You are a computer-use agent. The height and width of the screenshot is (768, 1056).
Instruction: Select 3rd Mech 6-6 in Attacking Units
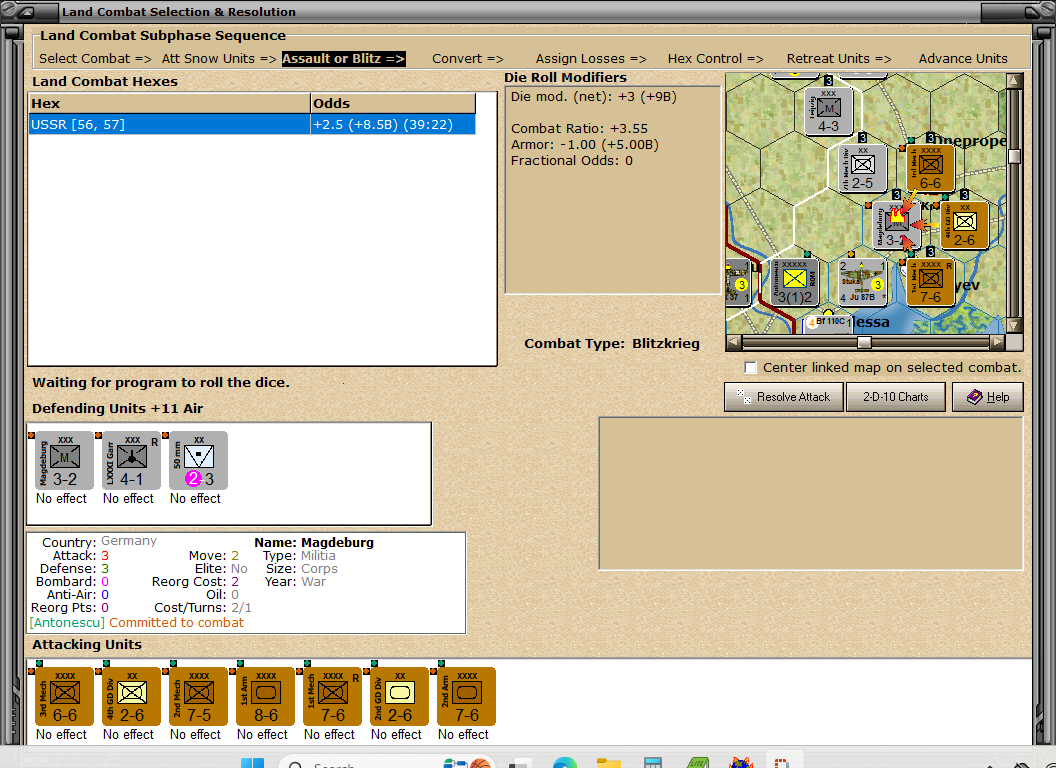click(65, 697)
